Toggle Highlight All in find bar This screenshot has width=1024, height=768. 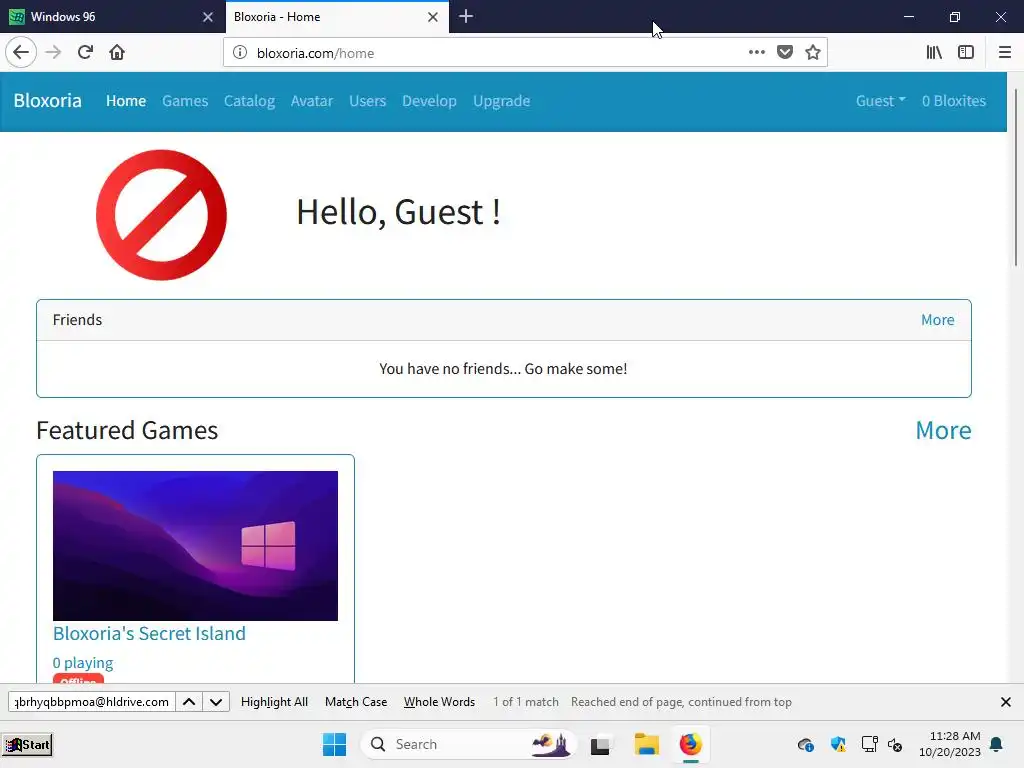click(274, 701)
